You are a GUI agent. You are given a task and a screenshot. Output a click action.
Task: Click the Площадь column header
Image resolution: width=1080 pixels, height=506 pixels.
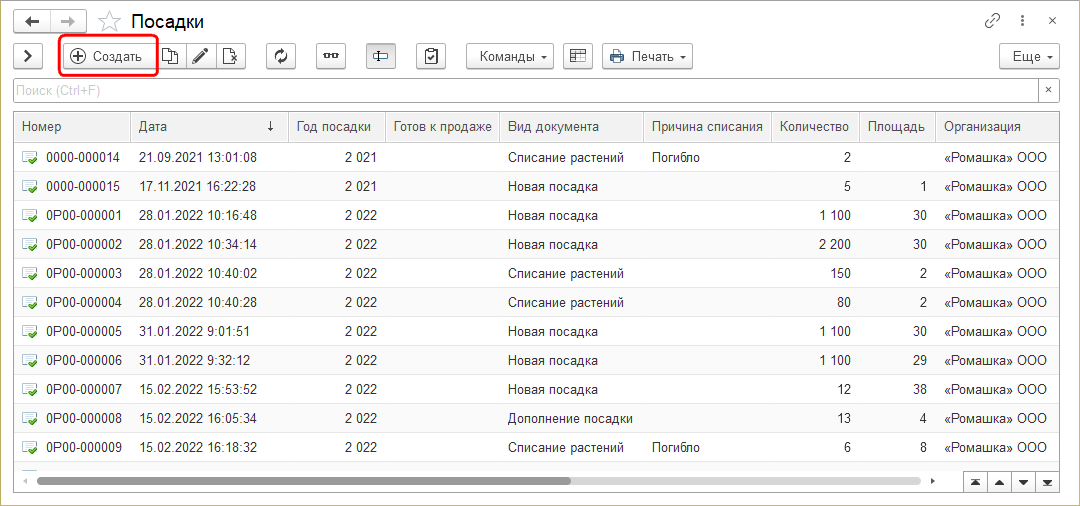tap(897, 127)
